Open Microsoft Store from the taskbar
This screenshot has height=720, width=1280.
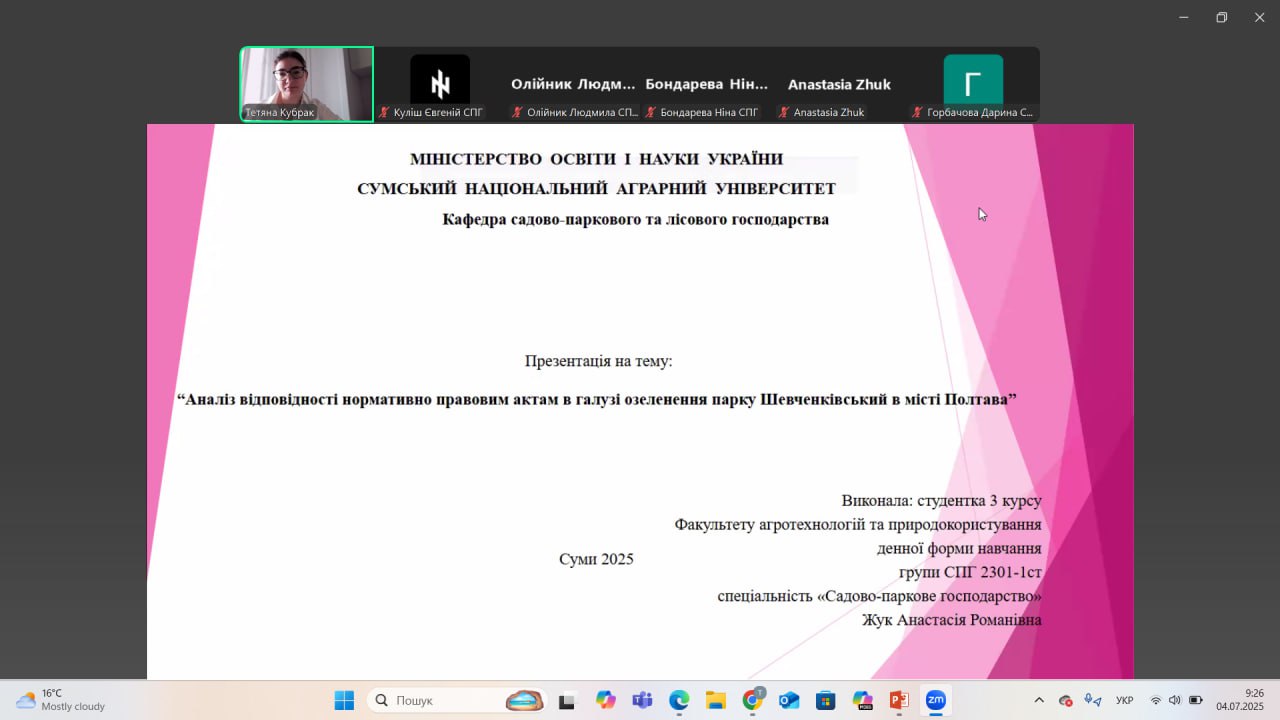tap(825, 701)
